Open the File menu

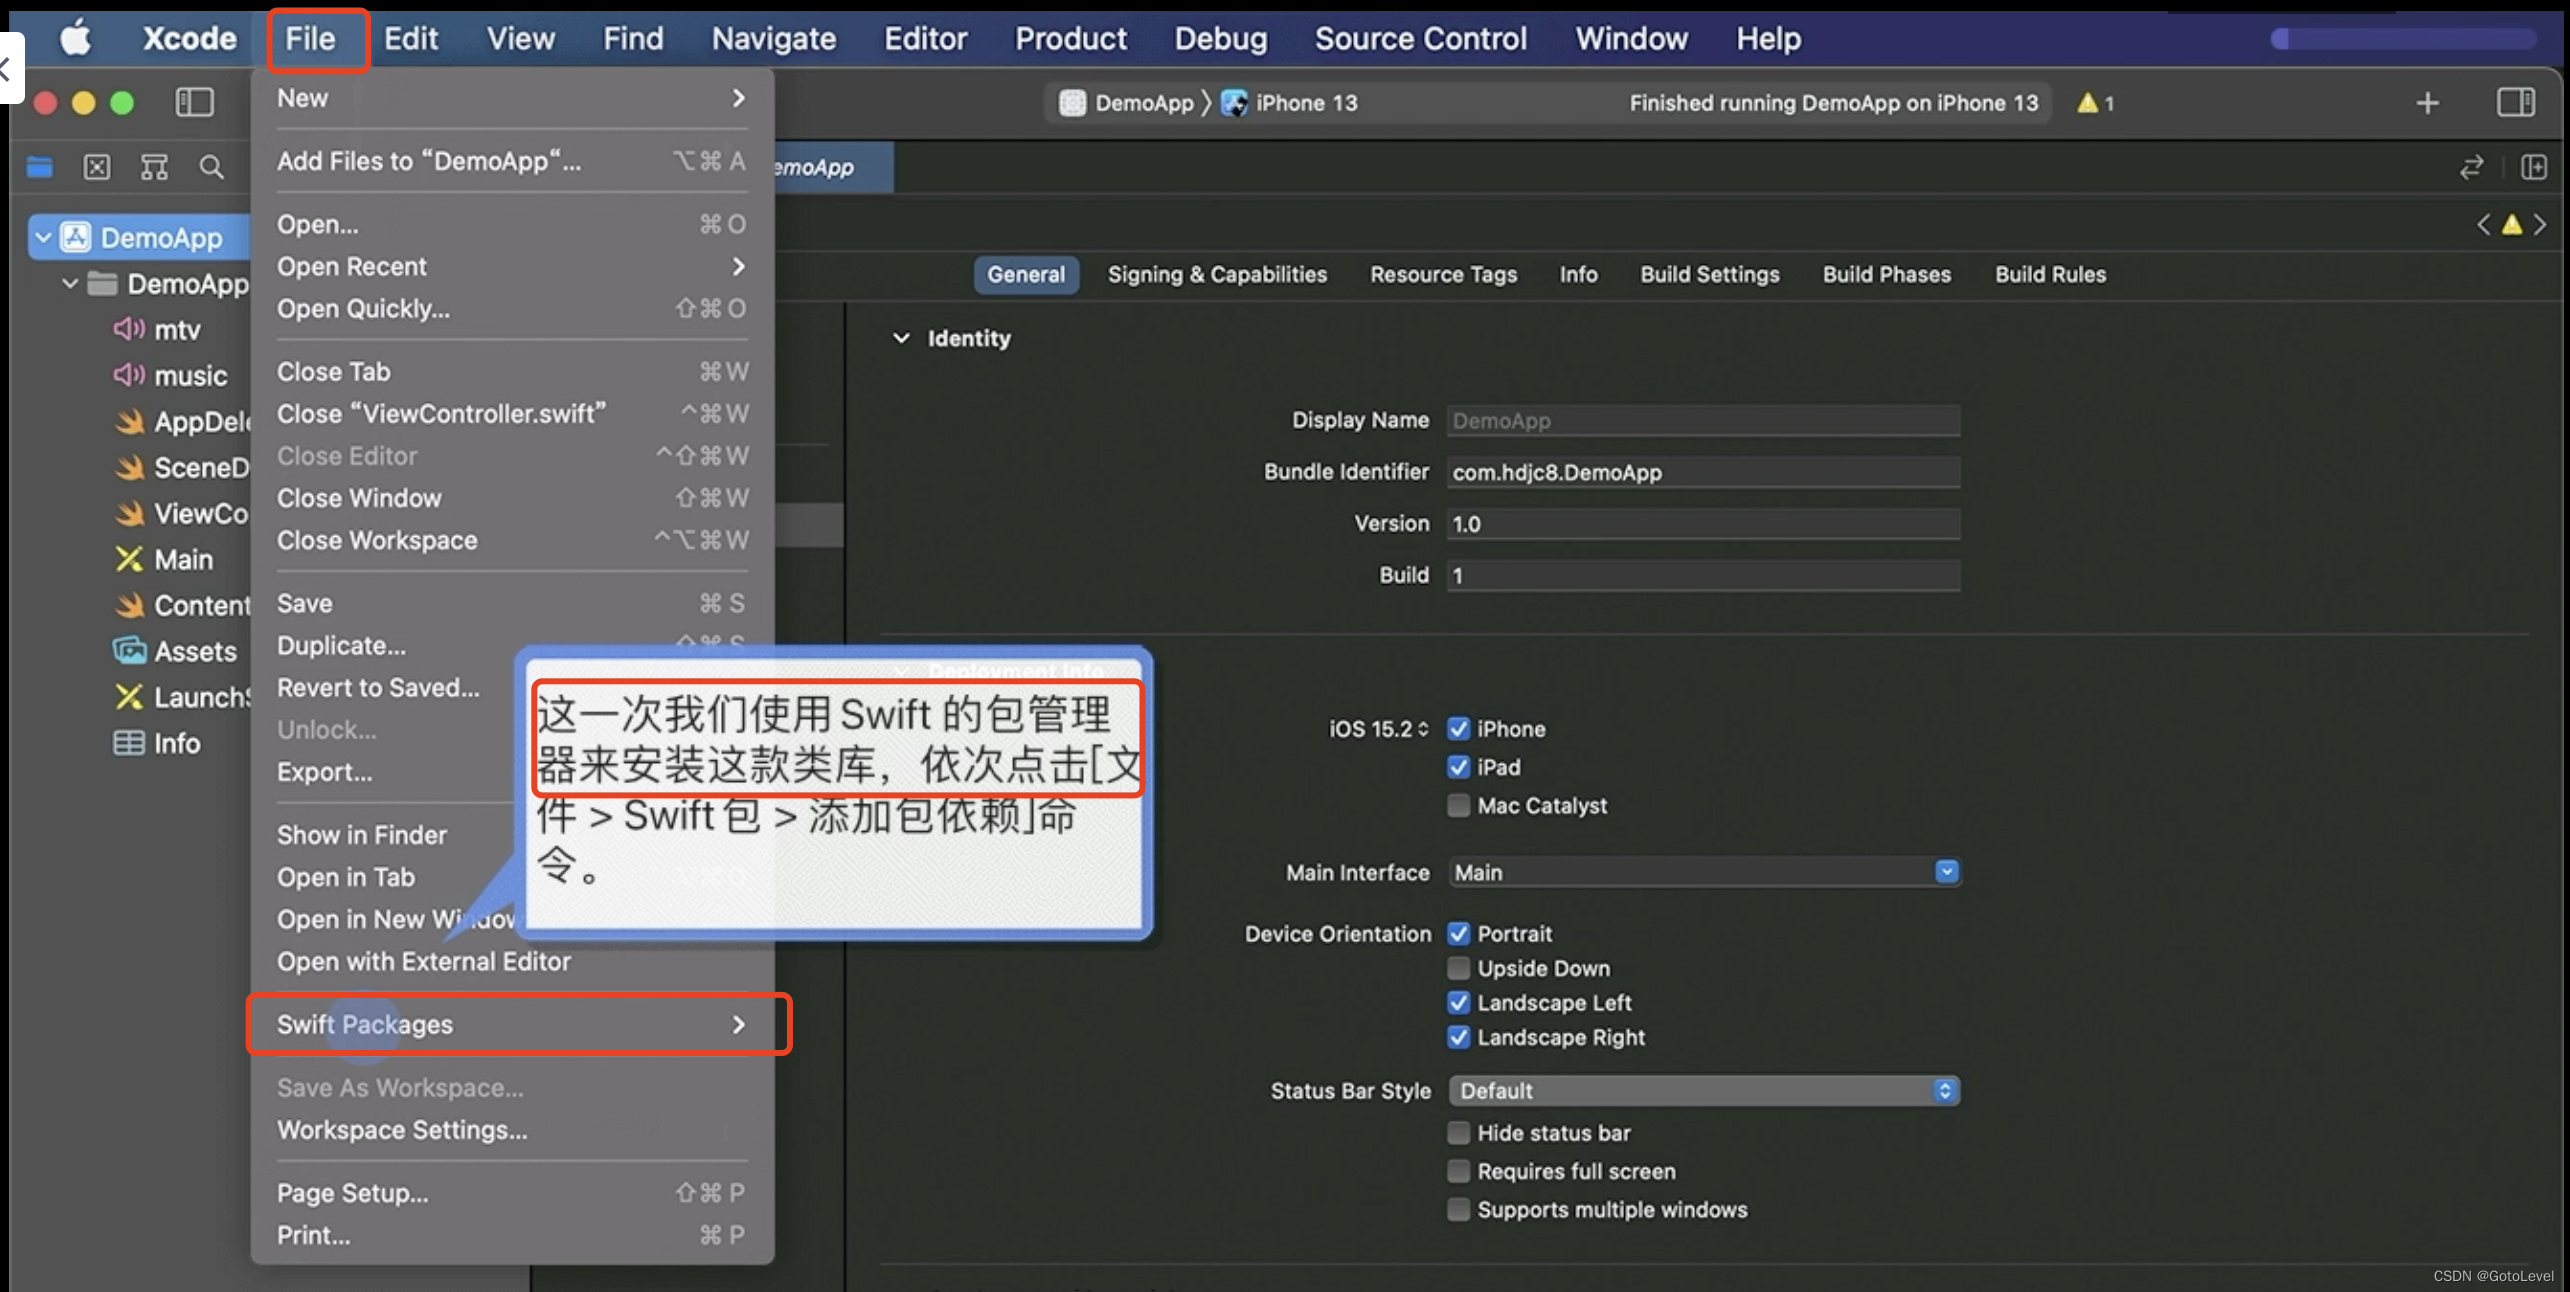click(x=310, y=39)
